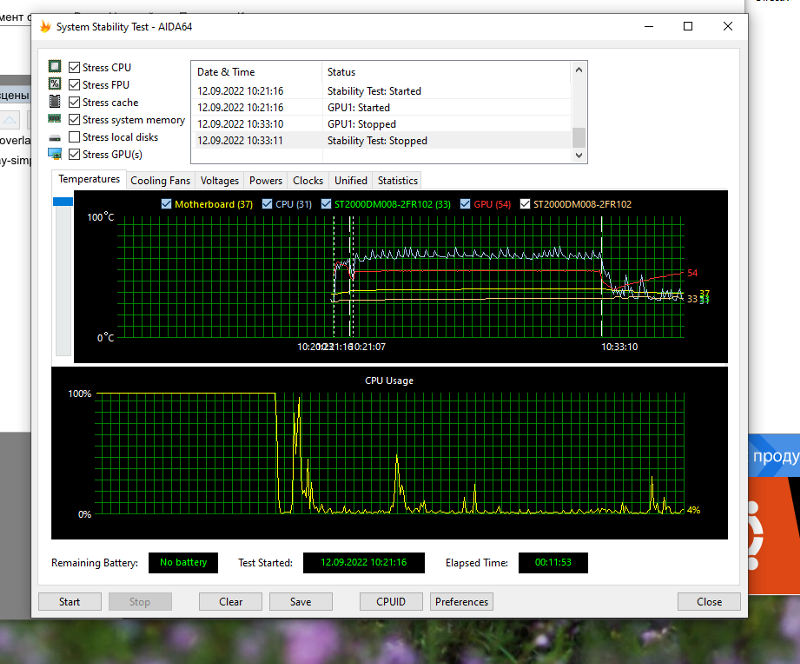Switch to the Cooling Fans tab
The width and height of the screenshot is (800, 664).
(x=160, y=180)
